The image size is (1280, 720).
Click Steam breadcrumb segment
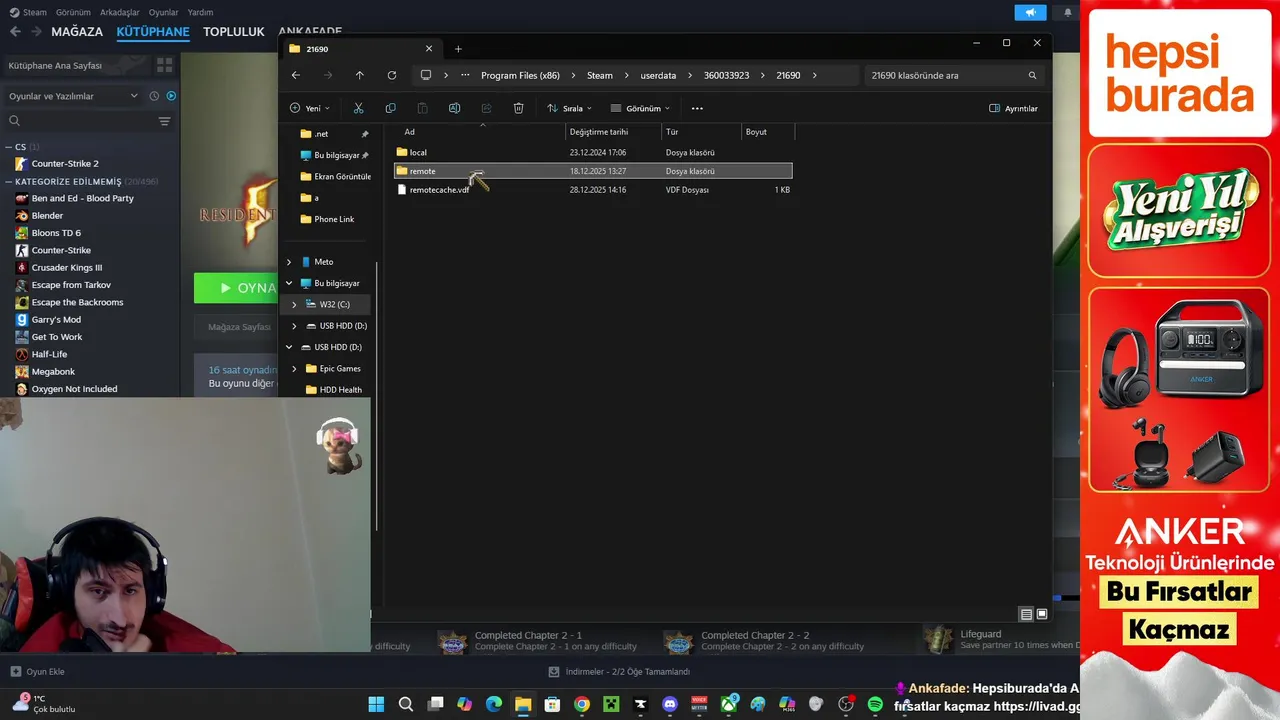tap(599, 75)
